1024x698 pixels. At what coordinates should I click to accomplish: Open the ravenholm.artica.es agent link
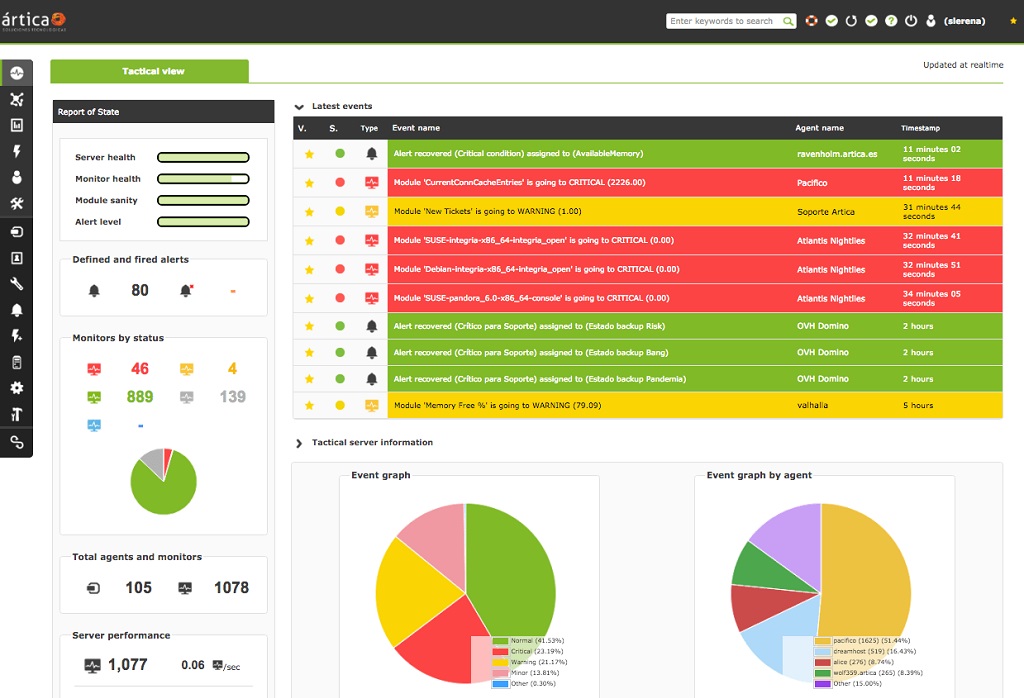(x=837, y=154)
